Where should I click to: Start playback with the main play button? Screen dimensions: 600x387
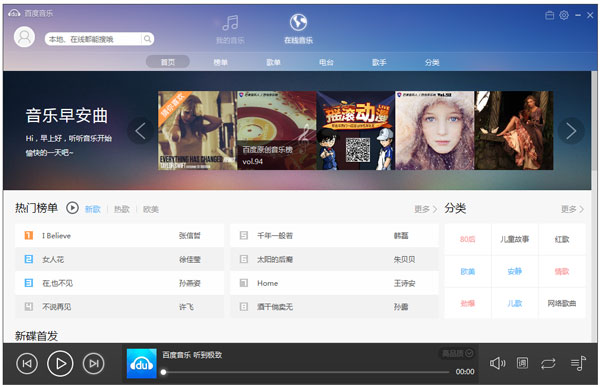pos(60,364)
